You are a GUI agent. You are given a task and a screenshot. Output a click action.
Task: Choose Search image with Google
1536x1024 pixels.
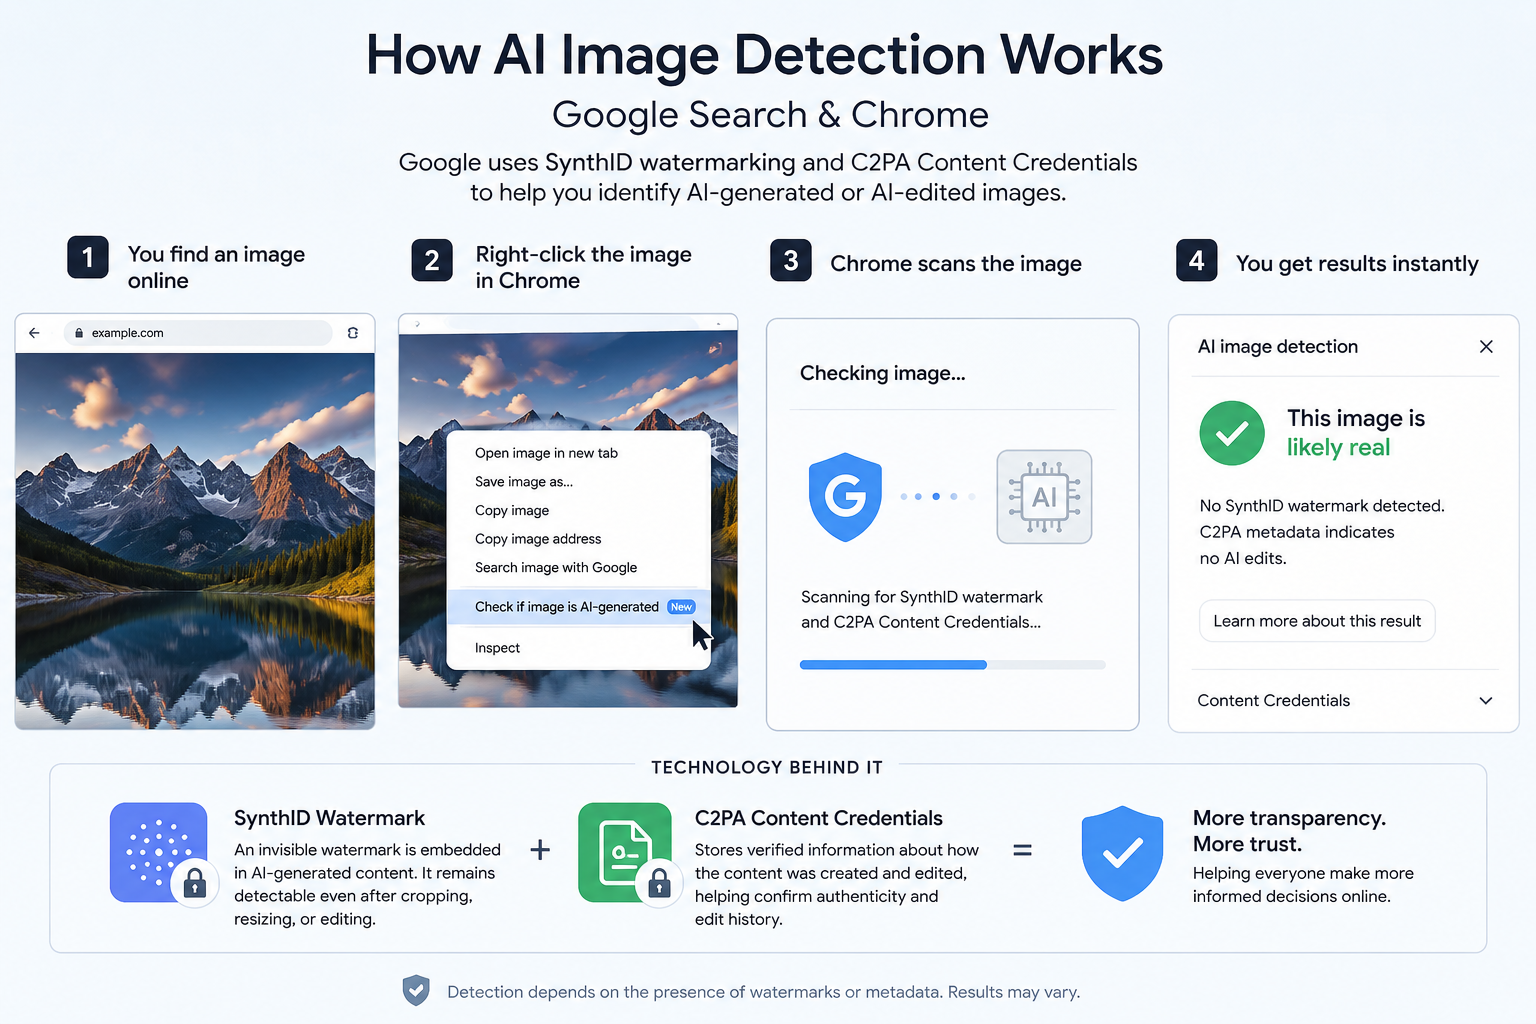[x=556, y=567]
